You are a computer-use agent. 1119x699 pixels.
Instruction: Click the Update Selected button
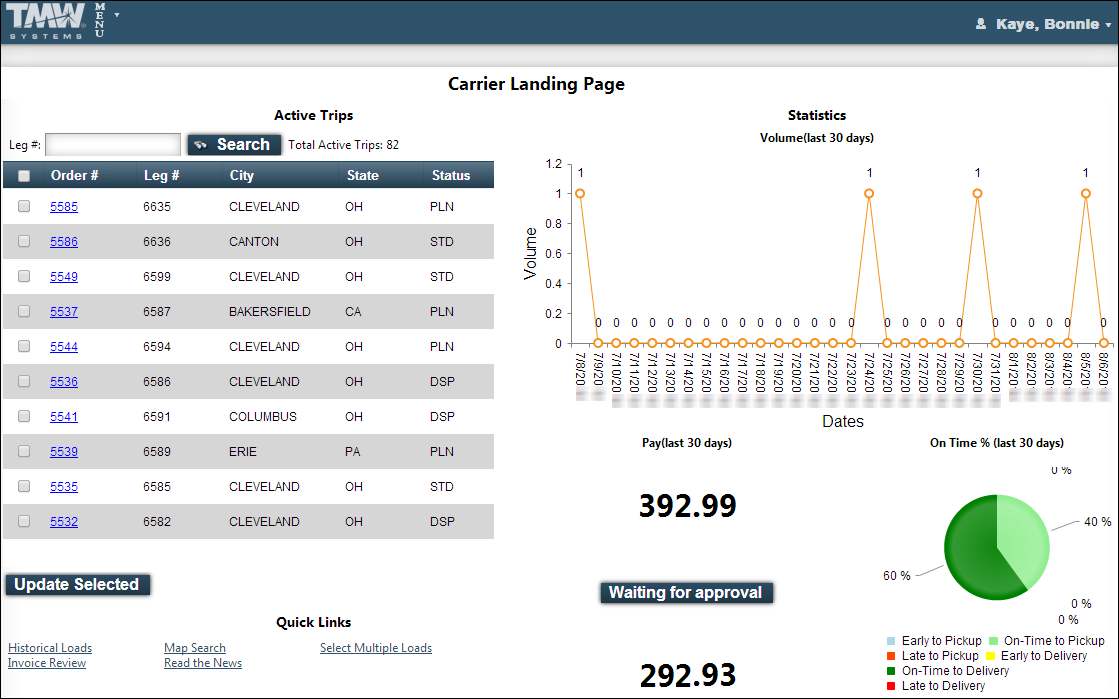tap(77, 584)
